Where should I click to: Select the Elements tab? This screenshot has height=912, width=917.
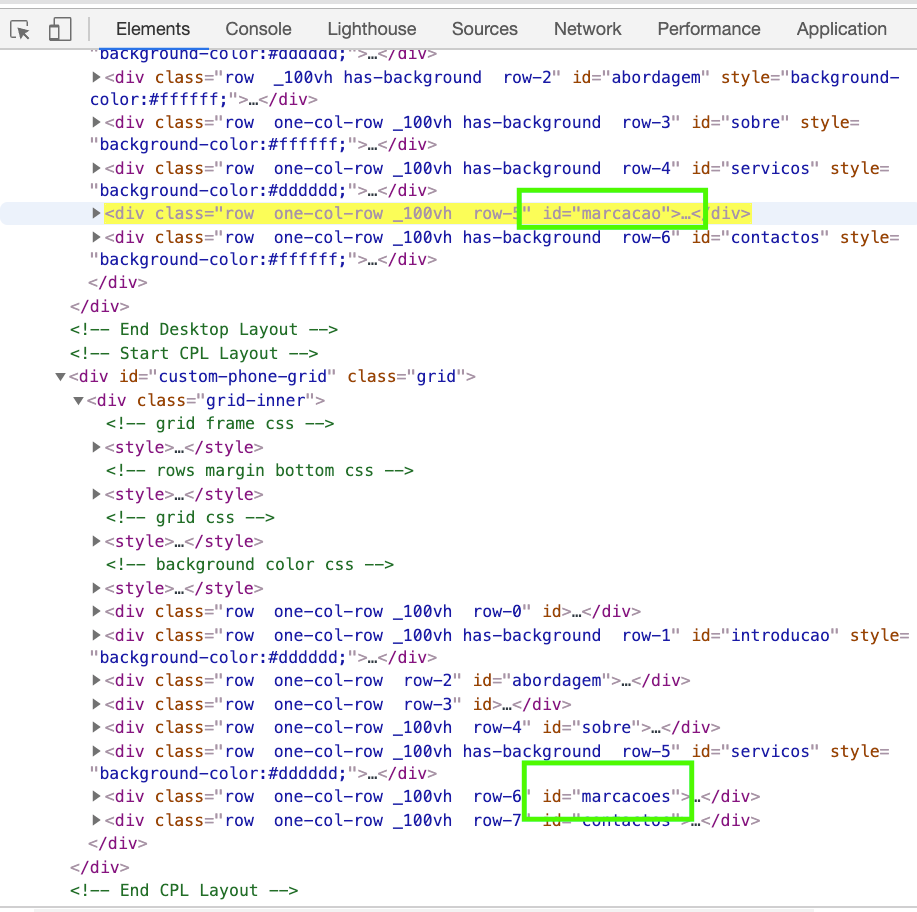click(152, 29)
